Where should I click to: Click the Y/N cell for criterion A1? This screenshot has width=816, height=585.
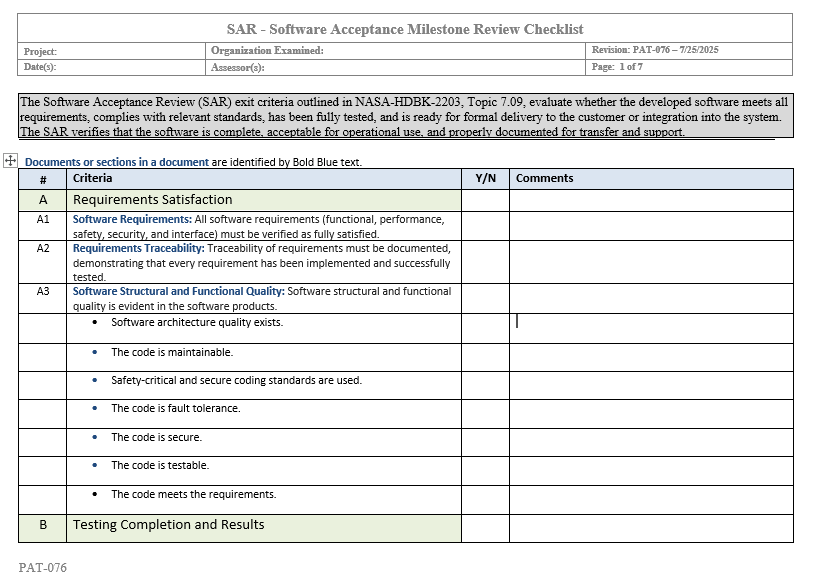(485, 225)
